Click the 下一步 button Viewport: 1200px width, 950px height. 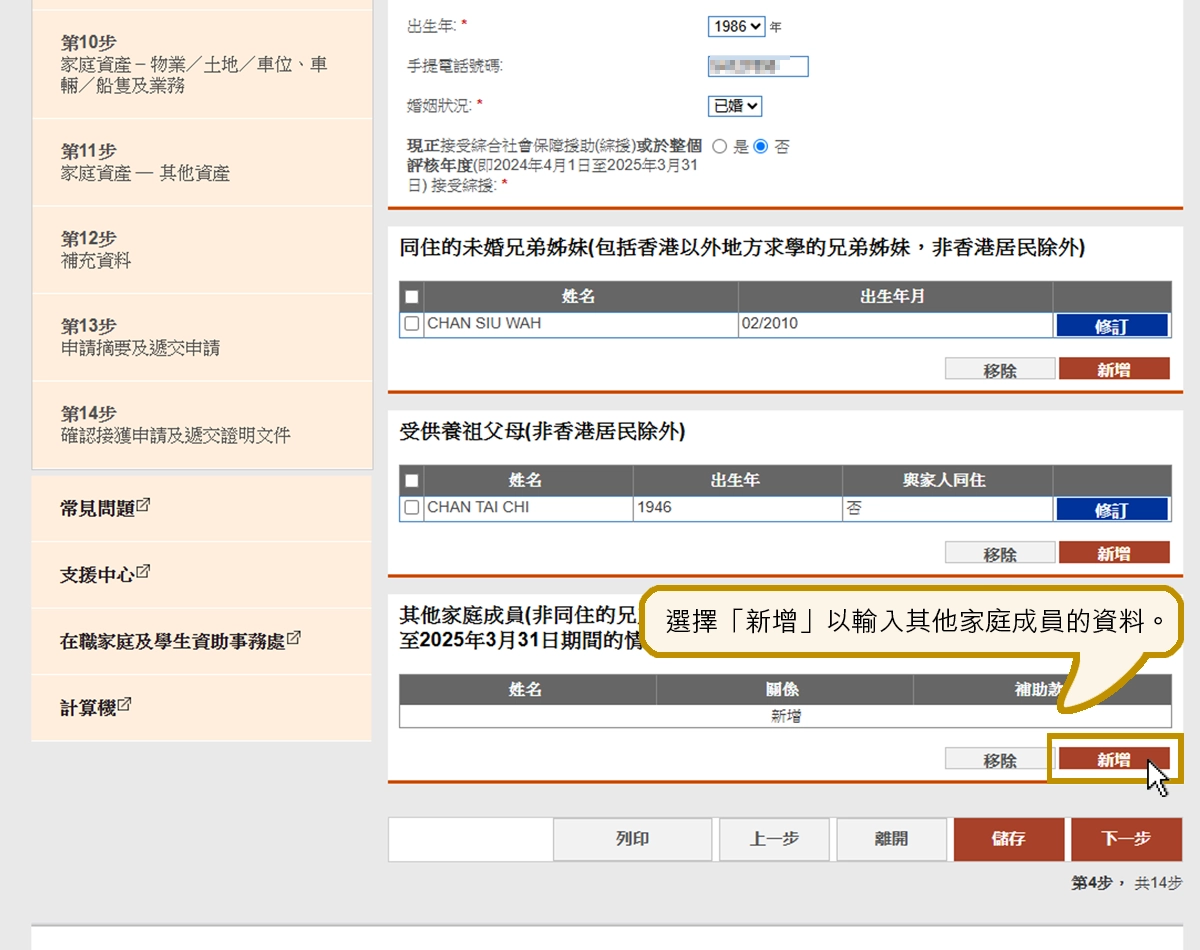tap(1126, 839)
